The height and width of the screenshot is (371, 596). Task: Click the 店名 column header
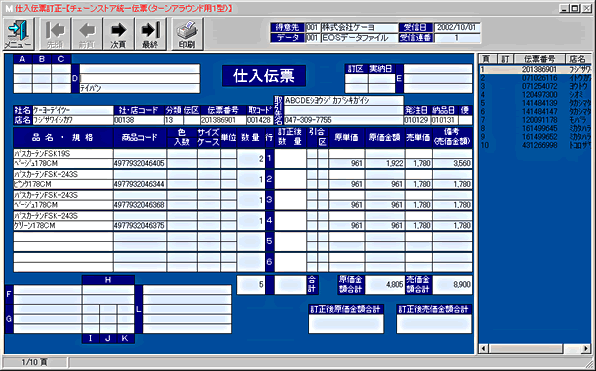[x=578, y=59]
